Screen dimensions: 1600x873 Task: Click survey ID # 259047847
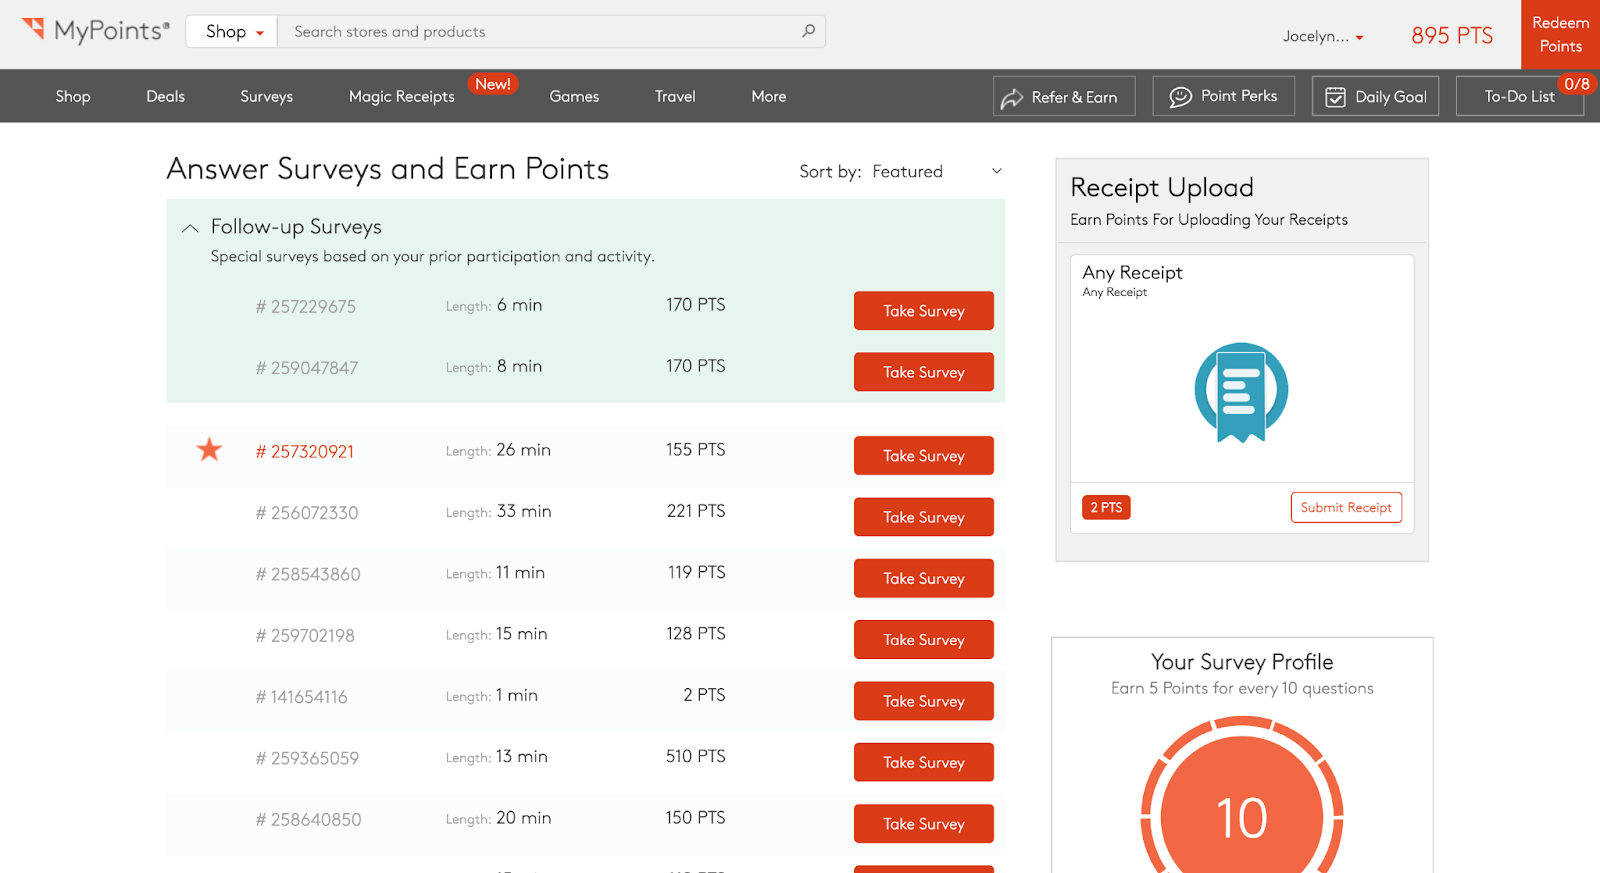click(307, 367)
